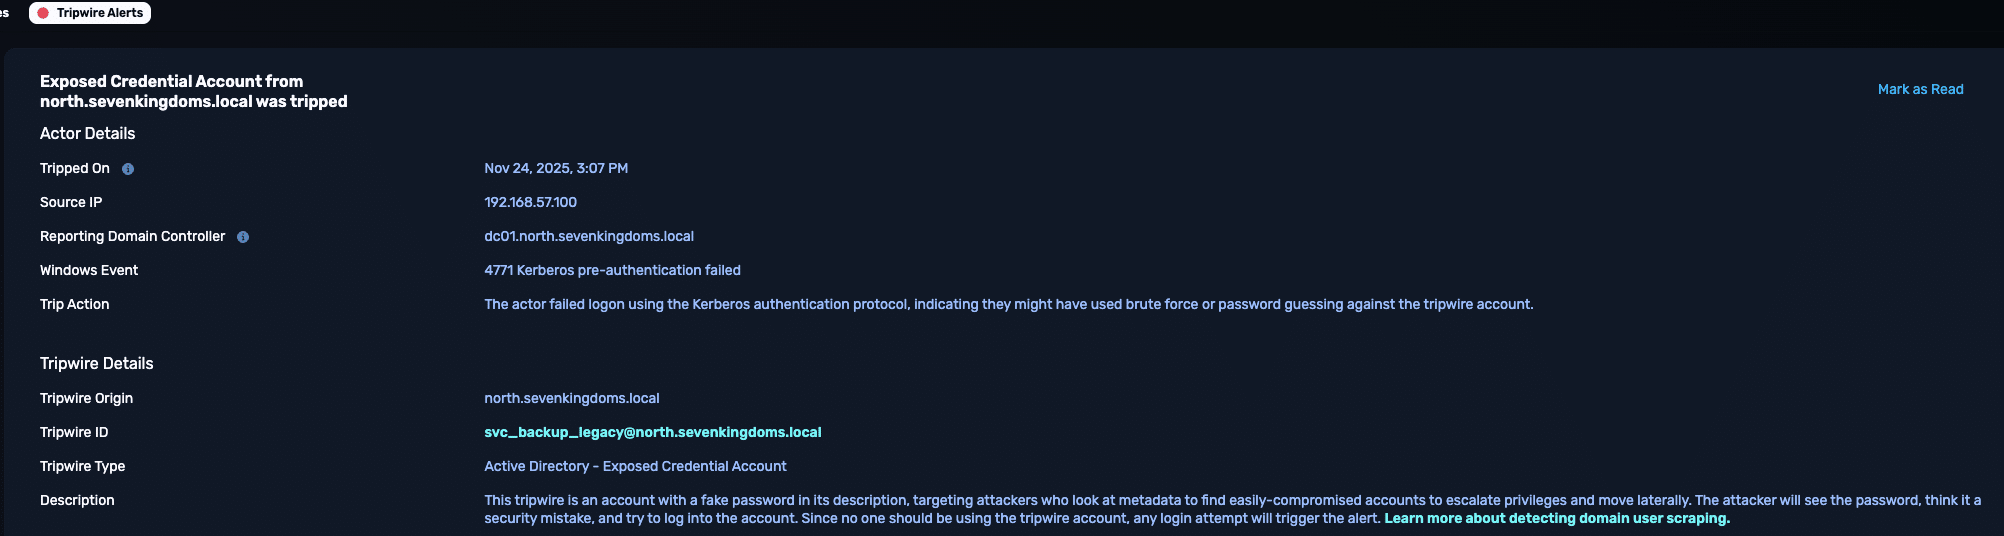Open the svc_backup_legacy tripwire ID link
Image resolution: width=2004 pixels, height=536 pixels.
(x=652, y=432)
